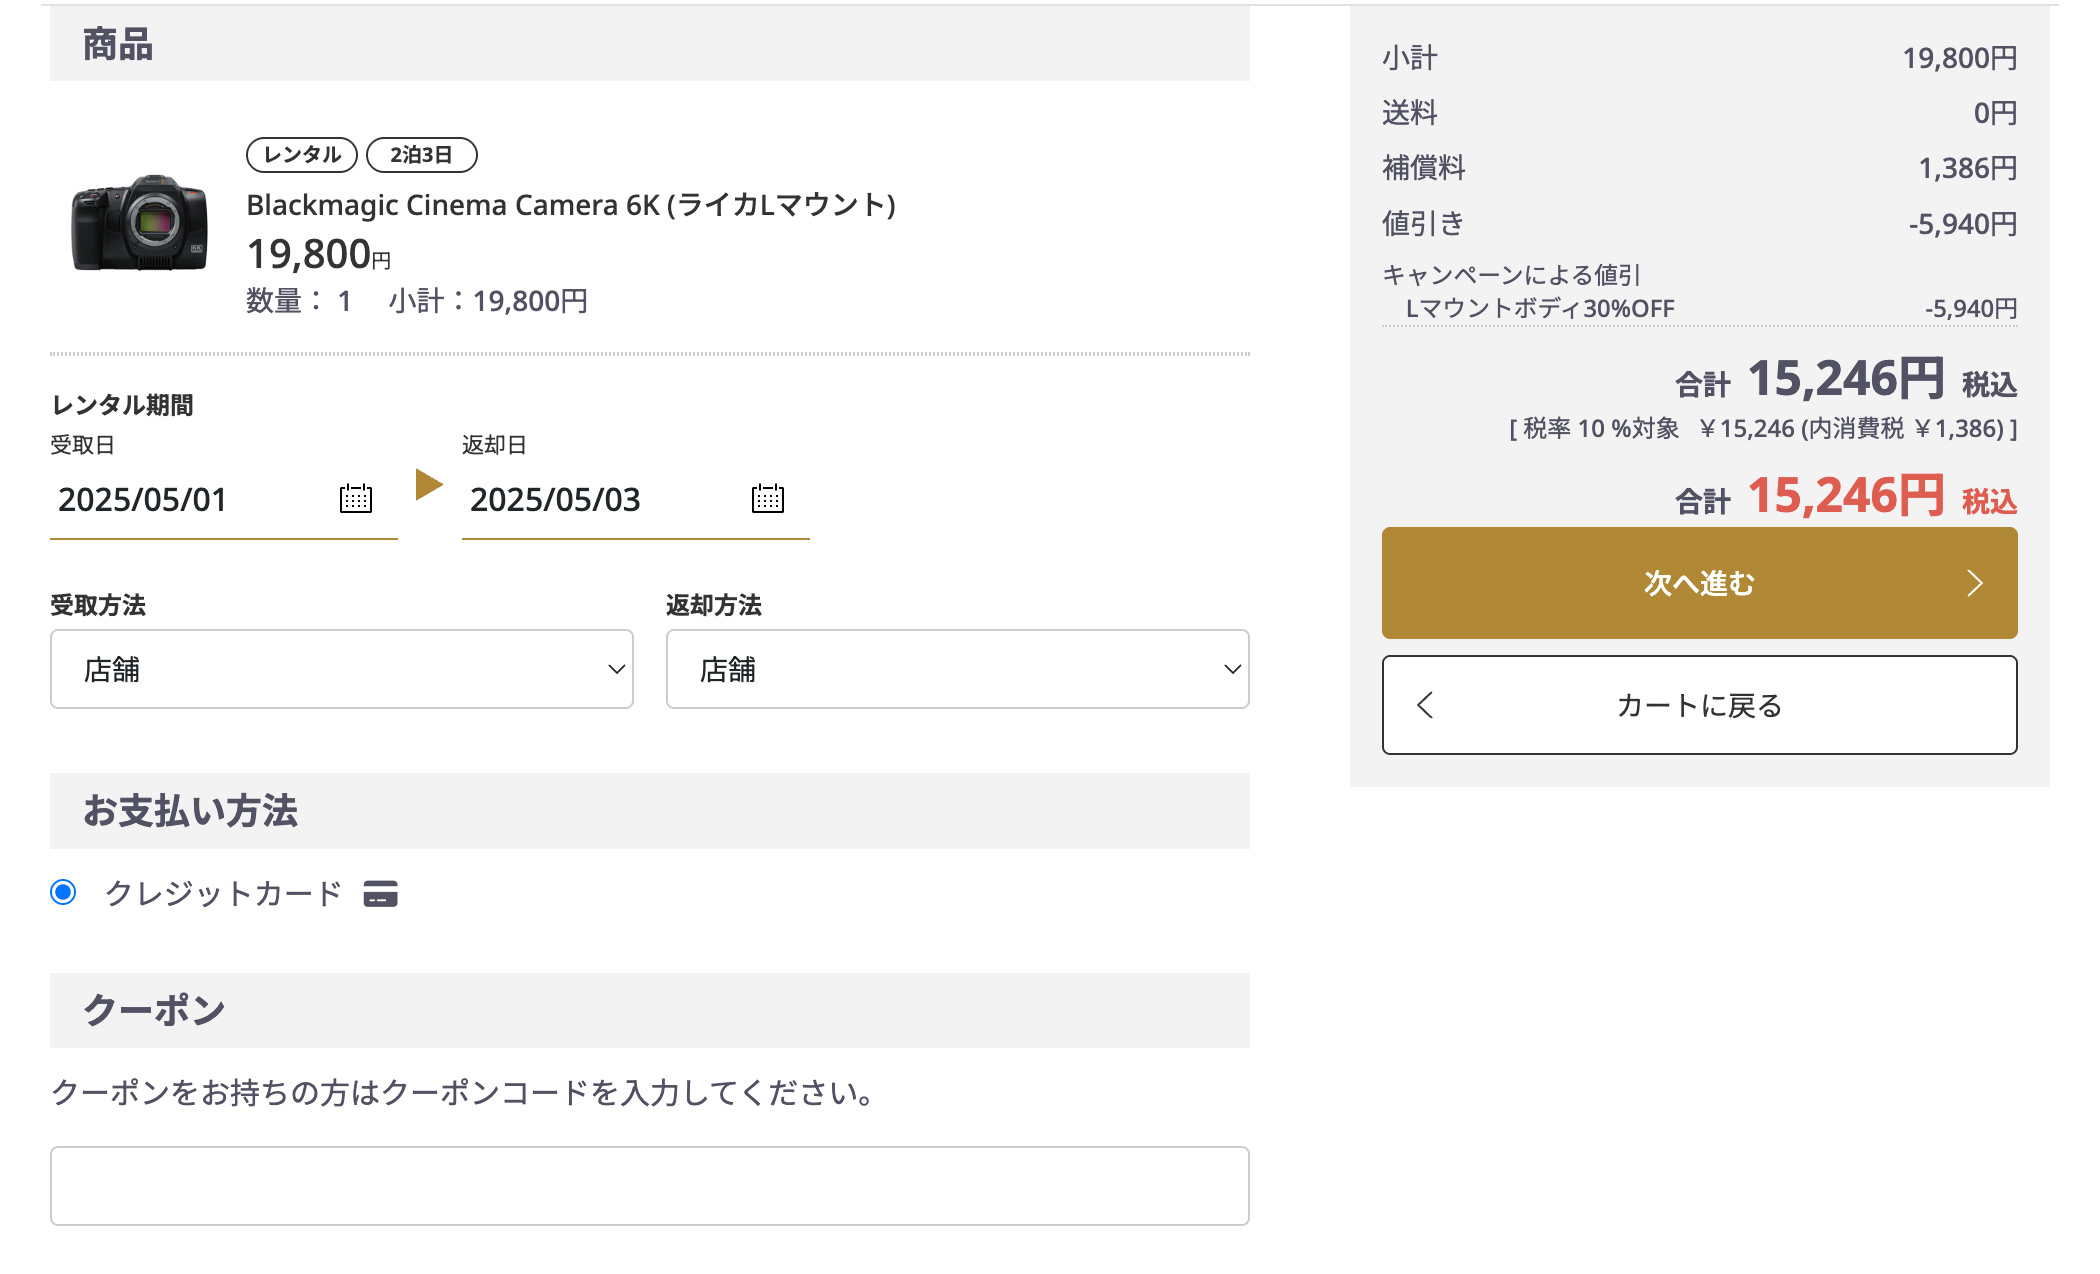Click the レンタル tag badge
The width and height of the screenshot is (2100, 1274).
point(302,155)
